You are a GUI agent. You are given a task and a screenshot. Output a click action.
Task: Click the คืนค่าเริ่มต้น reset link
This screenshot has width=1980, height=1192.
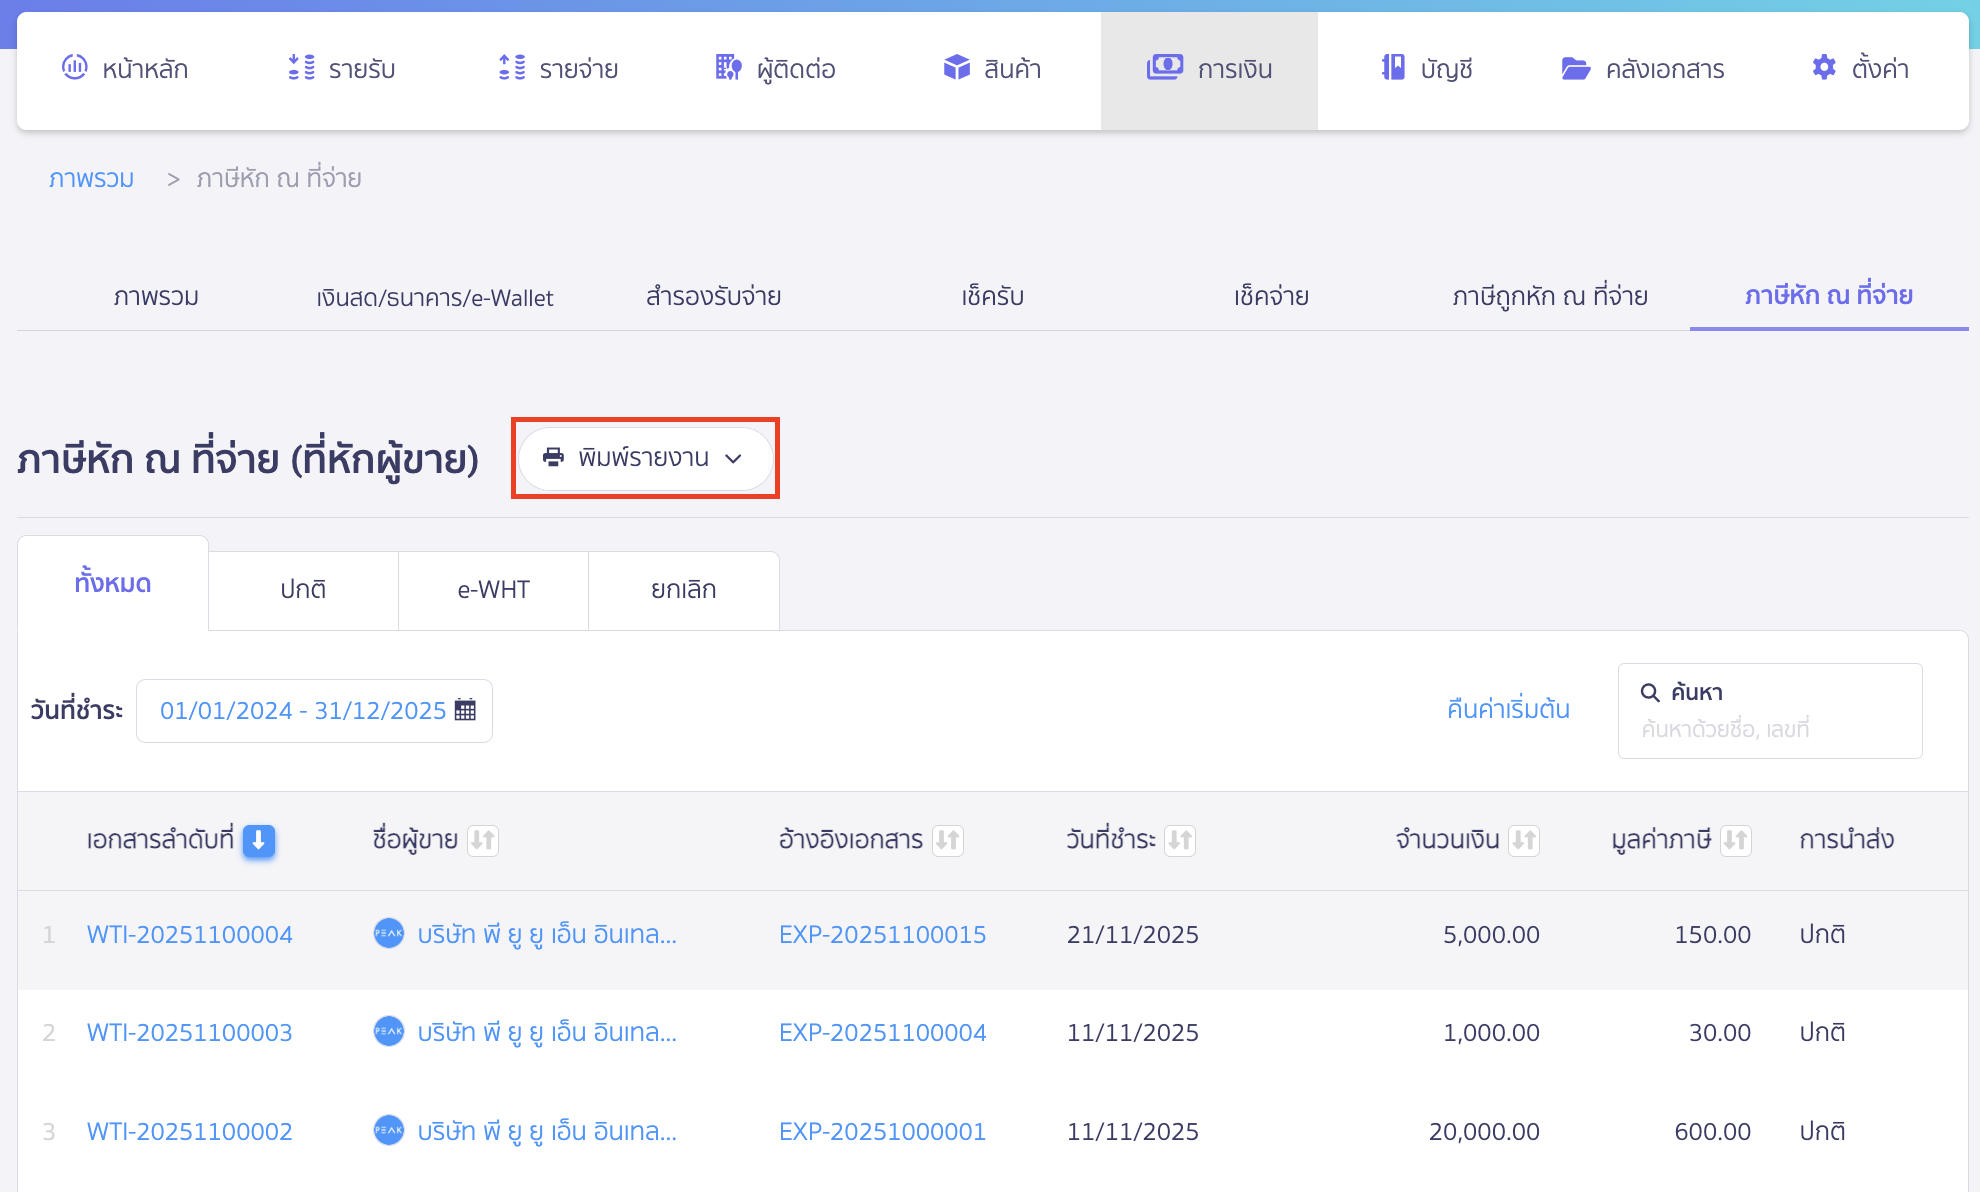point(1508,710)
